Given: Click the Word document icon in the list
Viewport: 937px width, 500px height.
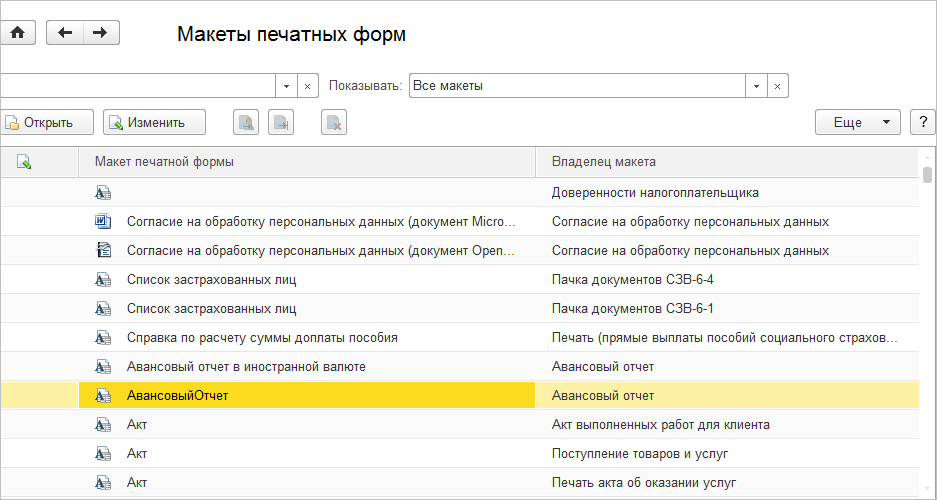Looking at the screenshot, I should coord(103,222).
